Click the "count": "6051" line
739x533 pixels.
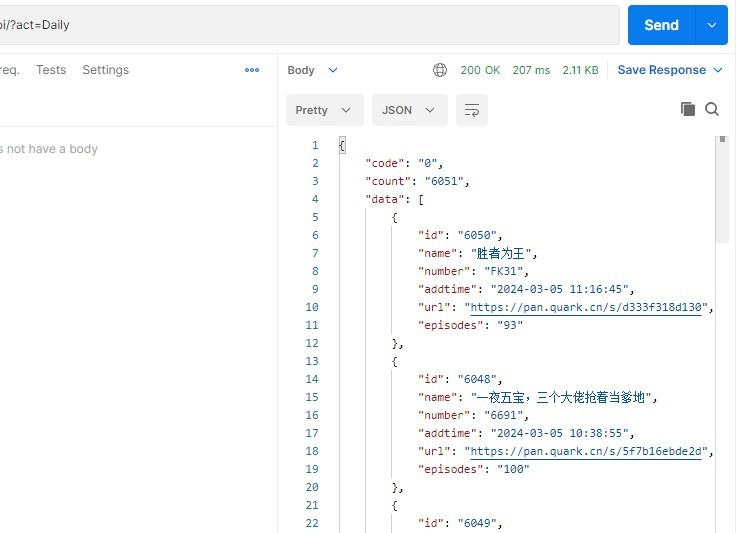[417, 181]
